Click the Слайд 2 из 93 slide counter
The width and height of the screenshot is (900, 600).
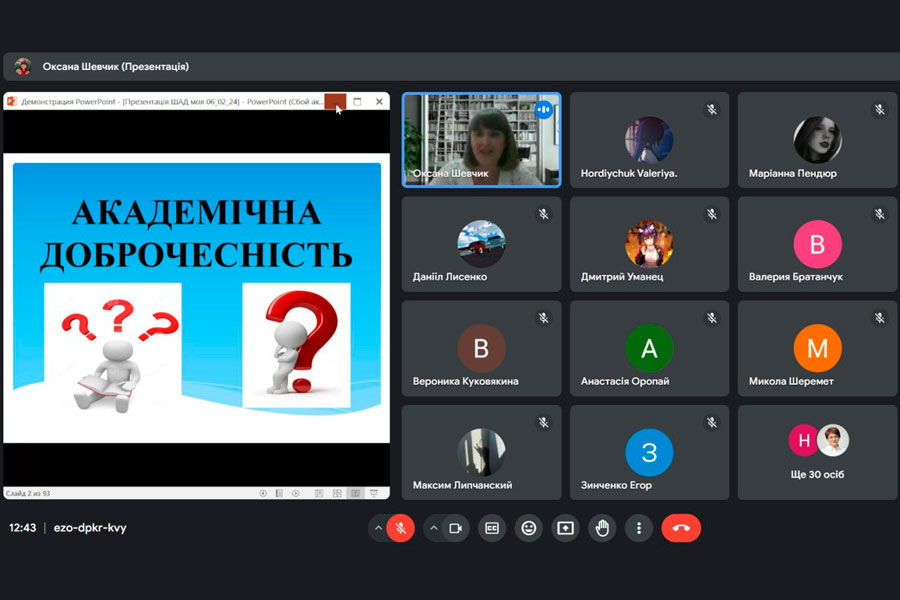coord(28,493)
